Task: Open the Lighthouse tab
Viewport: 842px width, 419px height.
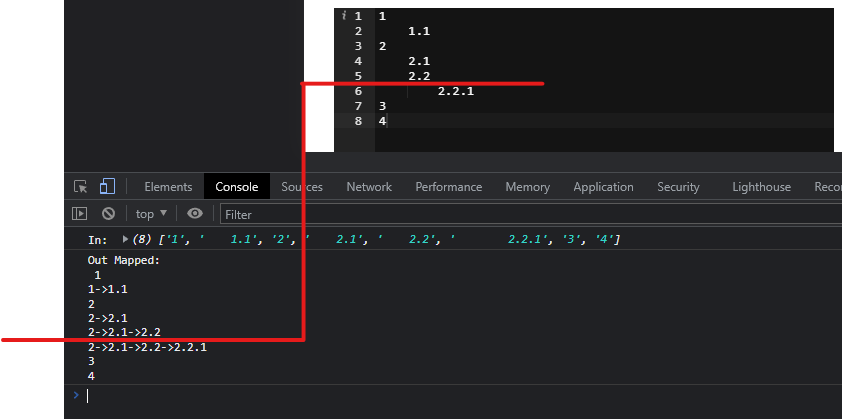Action: 761,187
